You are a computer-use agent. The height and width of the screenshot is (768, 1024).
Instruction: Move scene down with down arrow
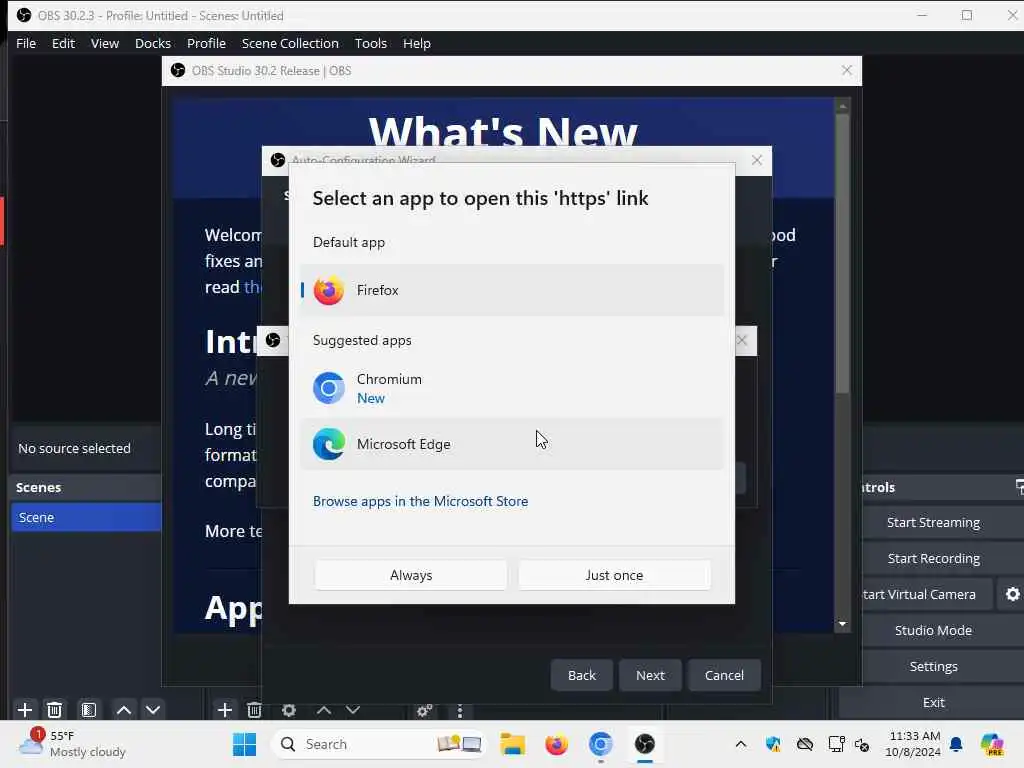(153, 710)
